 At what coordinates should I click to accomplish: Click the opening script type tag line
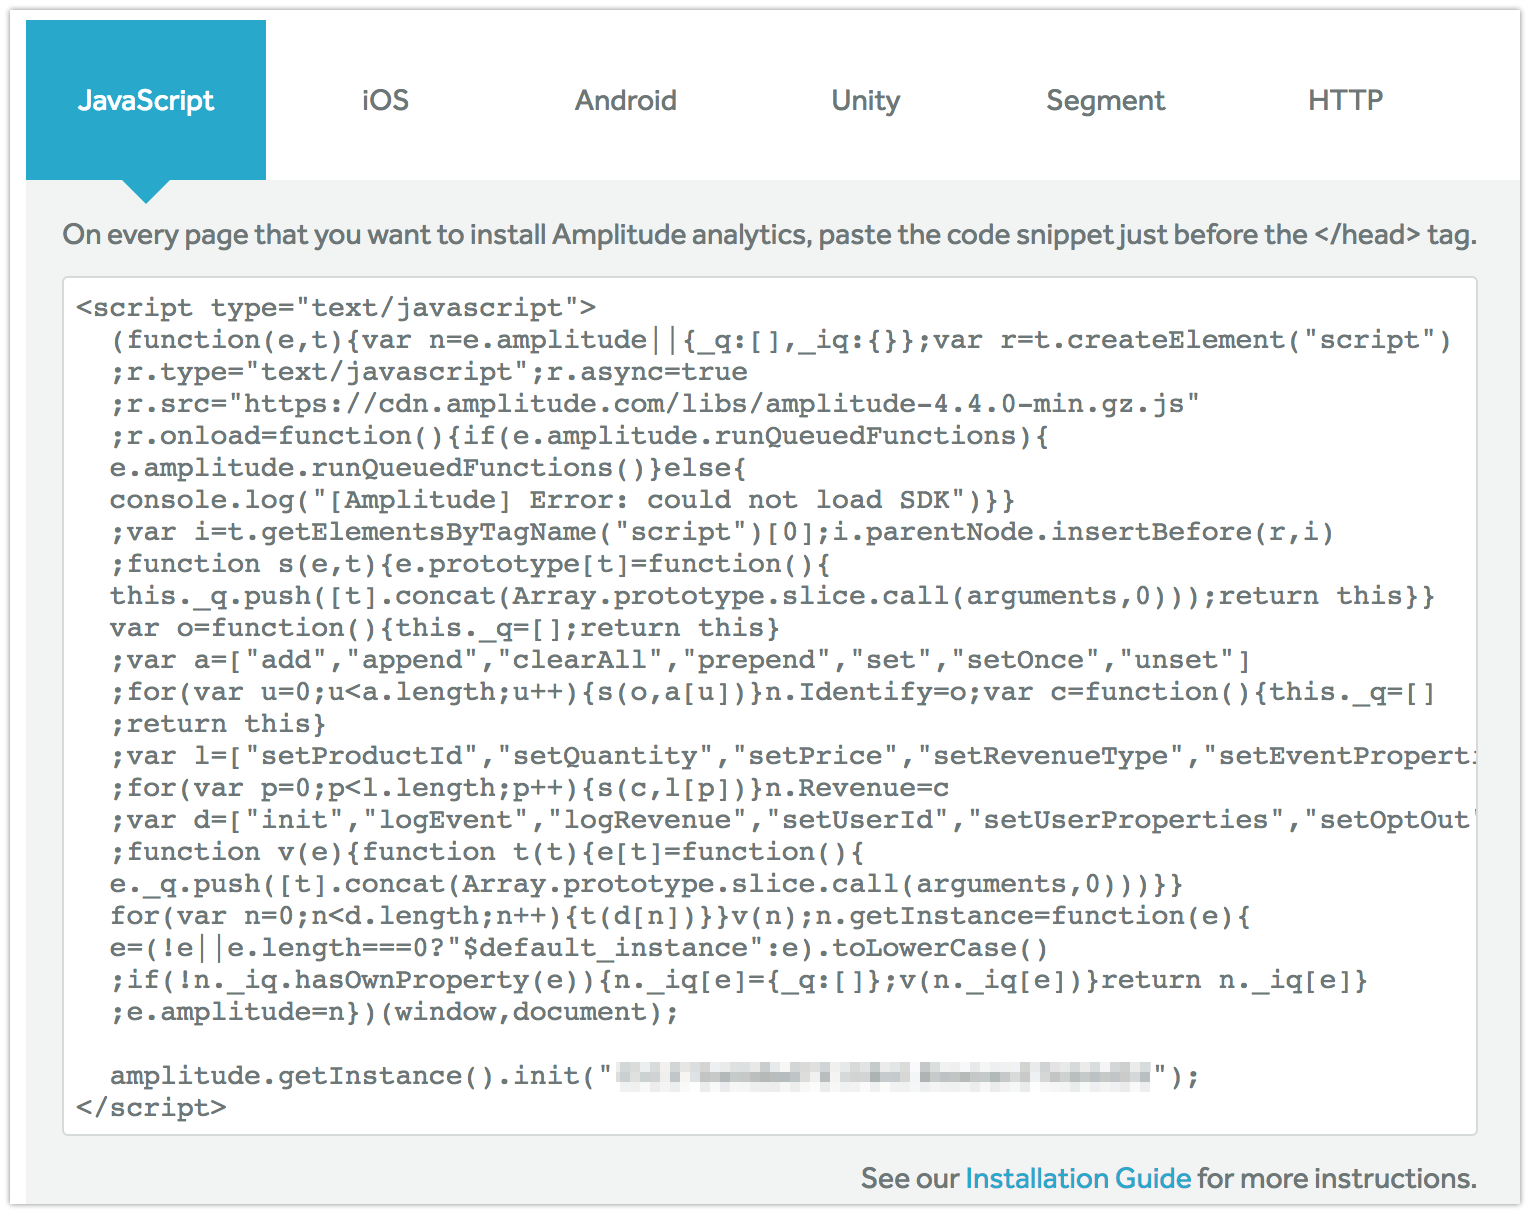click(336, 308)
